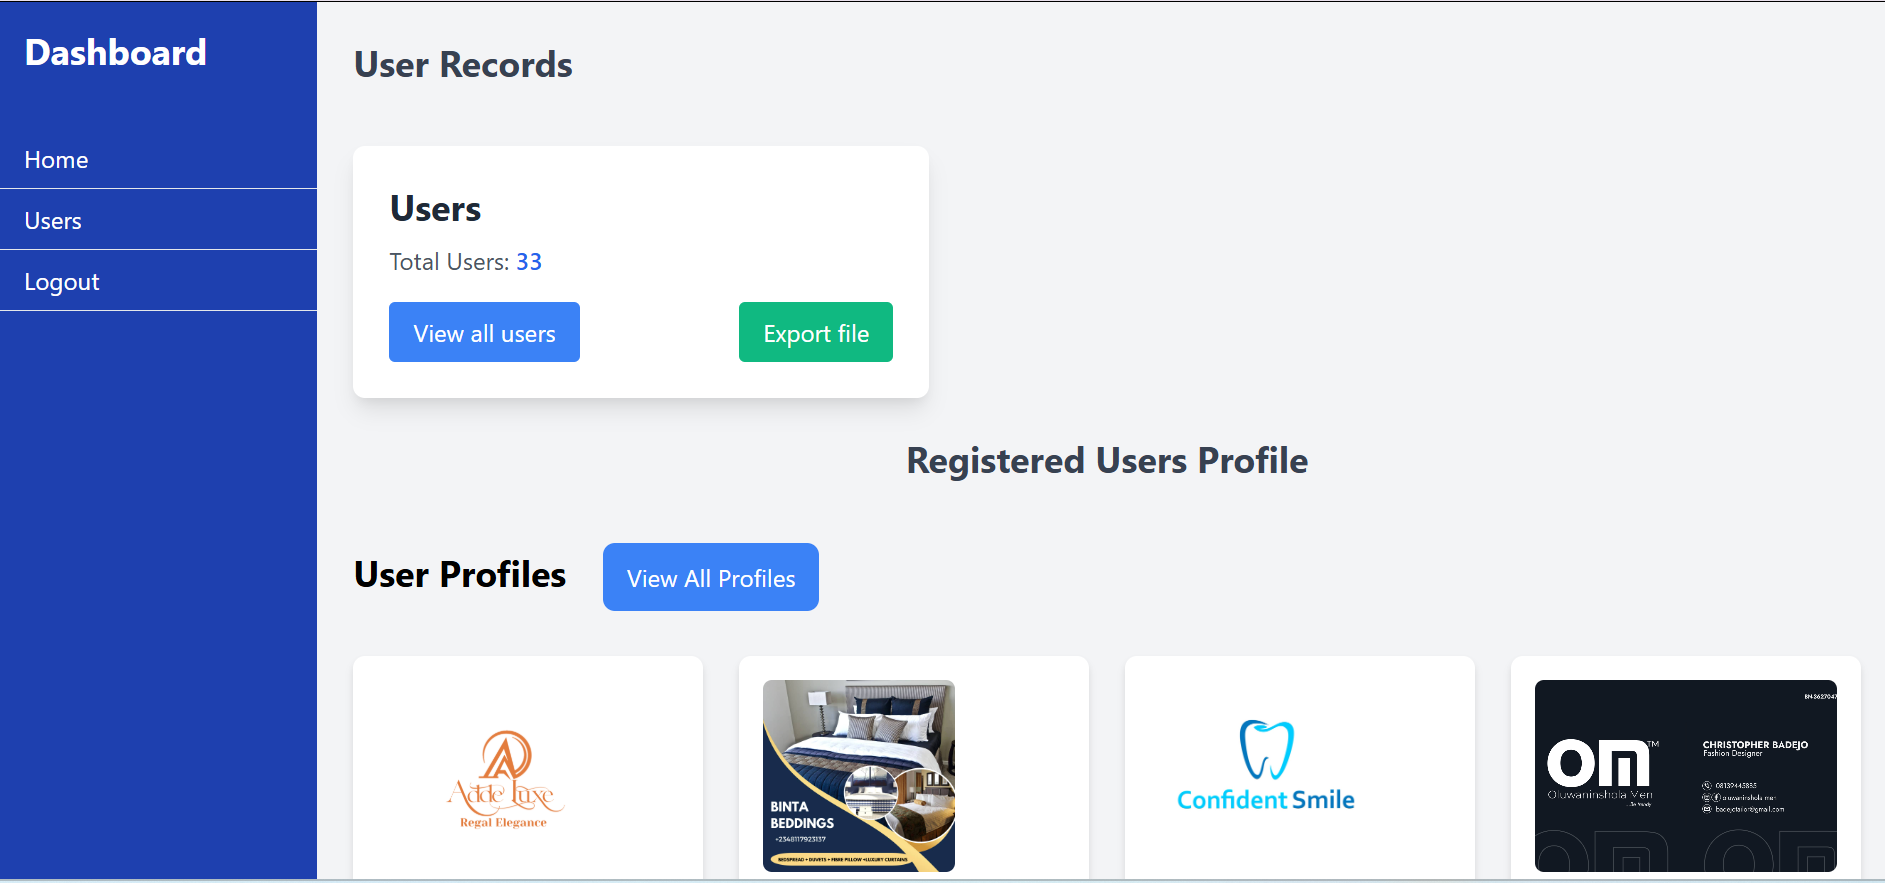This screenshot has width=1885, height=883.
Task: Click the green Export file button
Action: [816, 332]
